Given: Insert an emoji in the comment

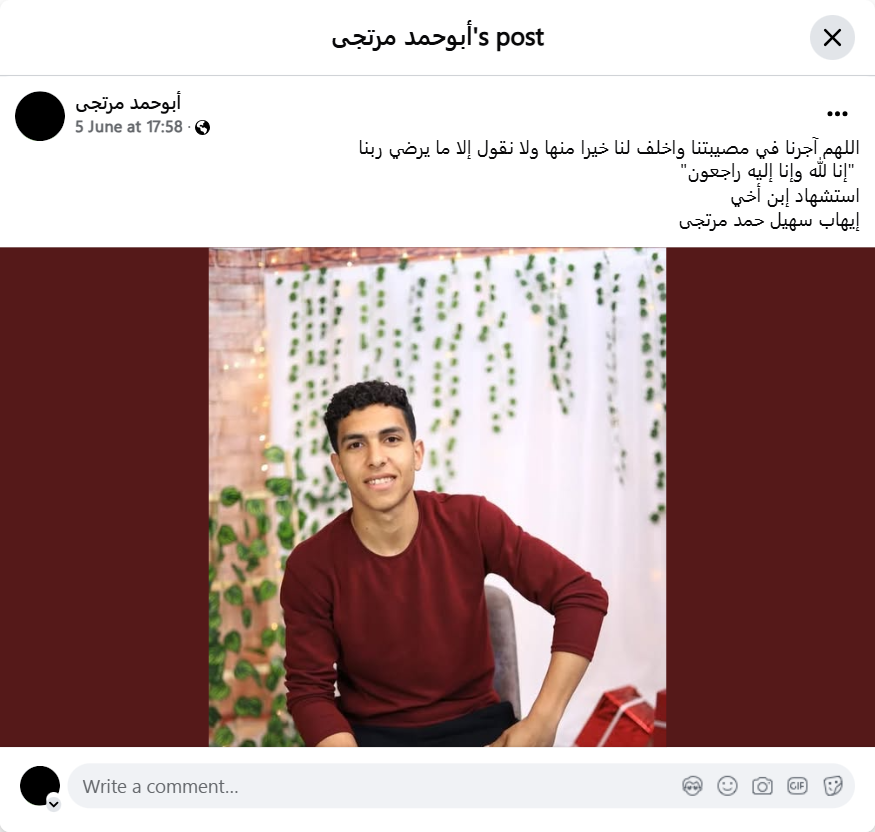Looking at the screenshot, I should click(727, 786).
